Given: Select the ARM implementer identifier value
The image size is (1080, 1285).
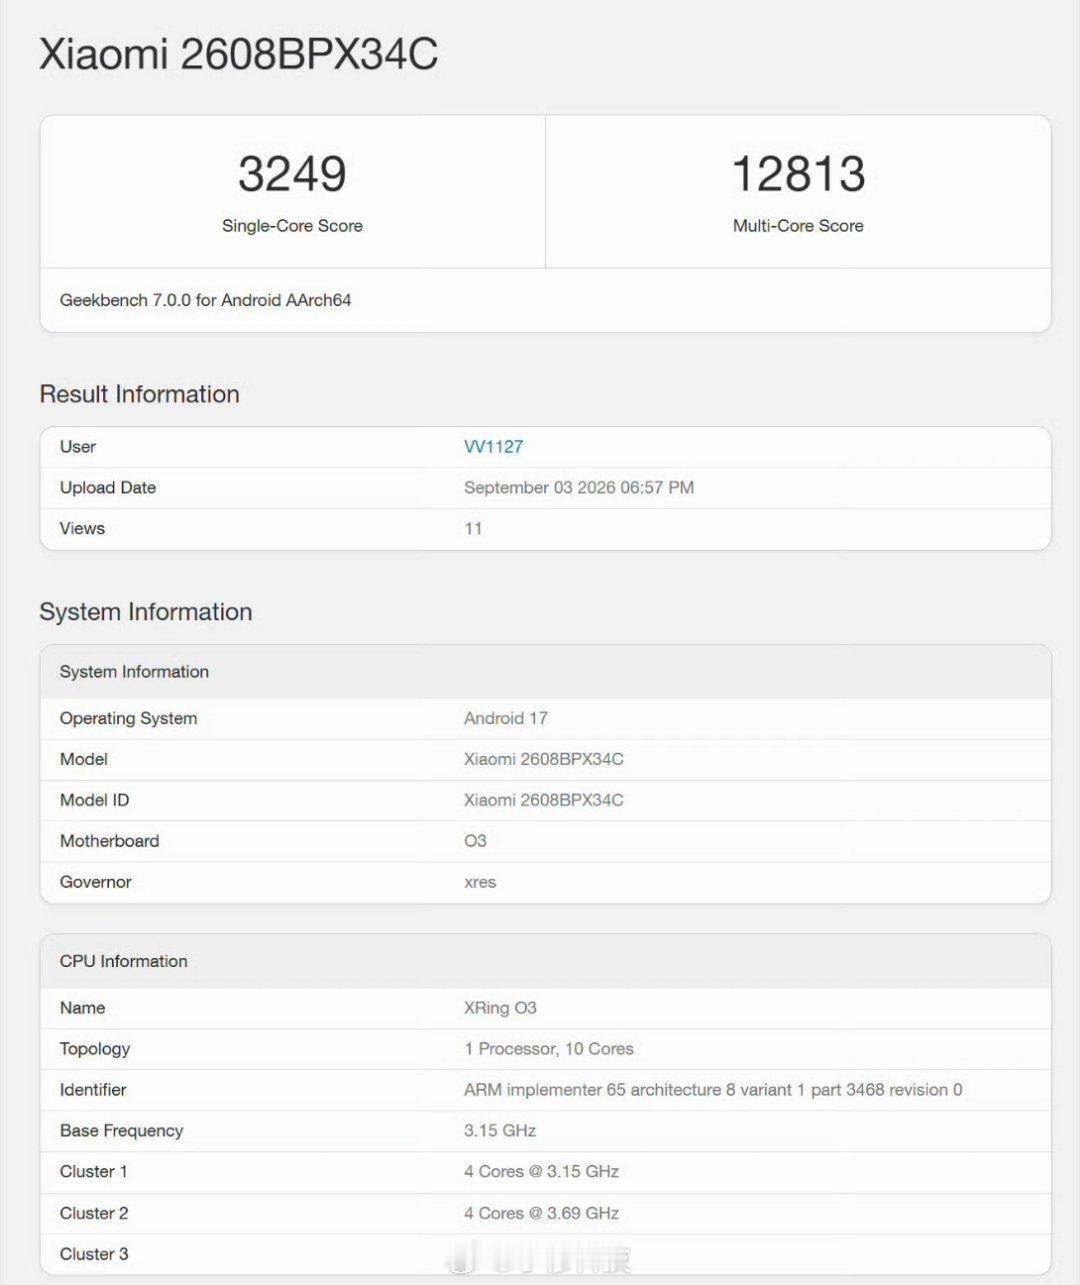Looking at the screenshot, I should 713,1090.
